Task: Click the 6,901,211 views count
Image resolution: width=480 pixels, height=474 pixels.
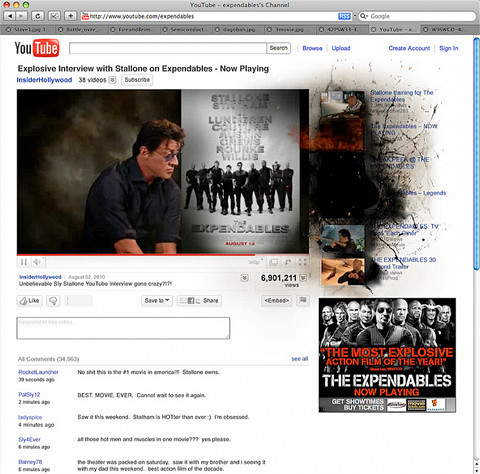Action: coord(279,278)
